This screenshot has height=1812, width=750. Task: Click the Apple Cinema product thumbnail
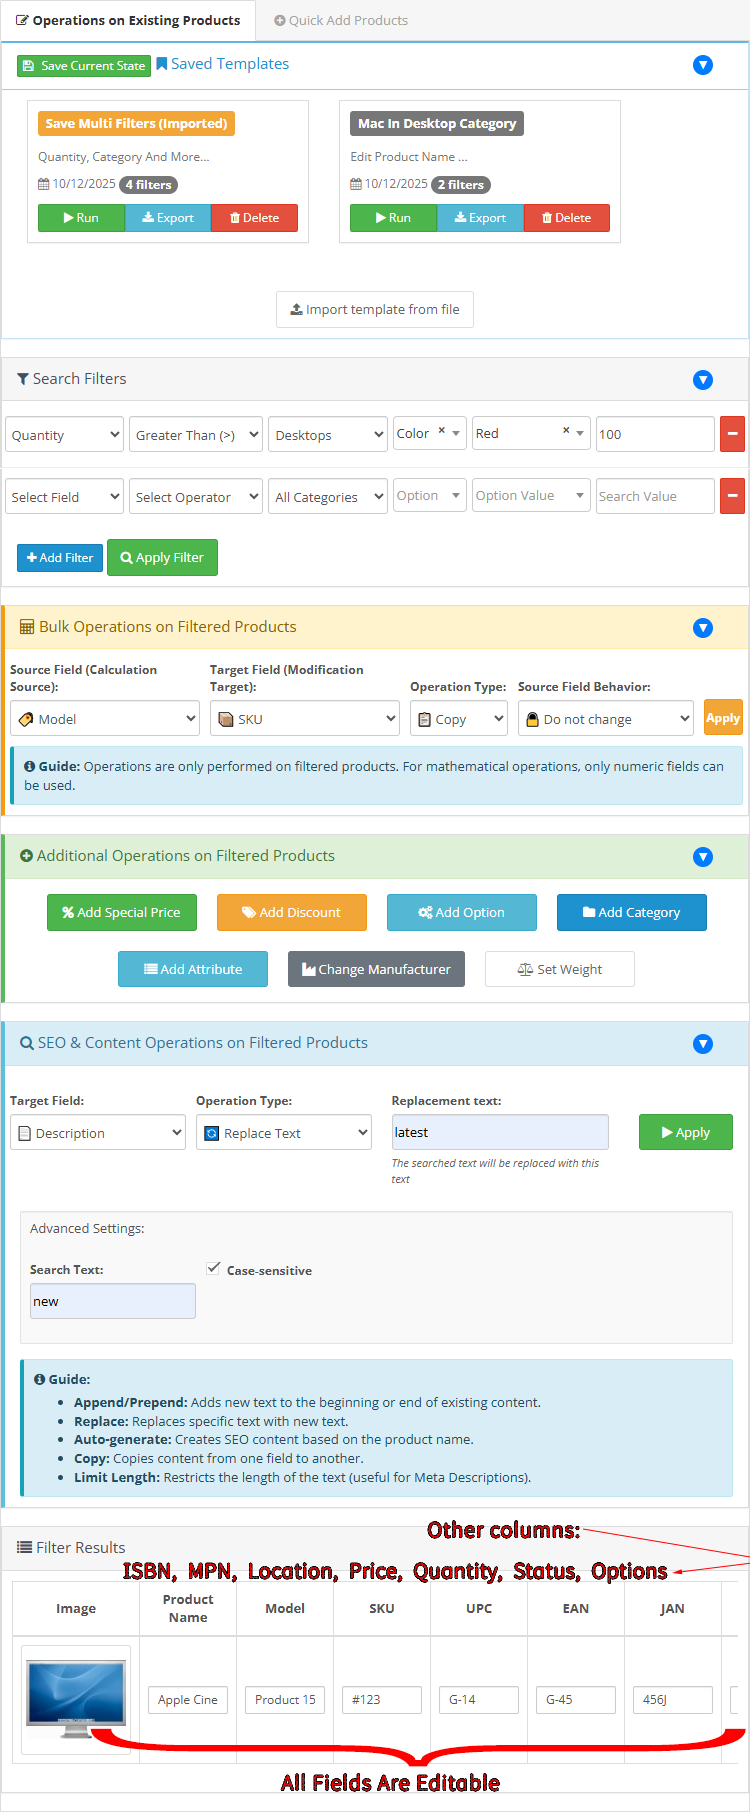pos(76,1698)
